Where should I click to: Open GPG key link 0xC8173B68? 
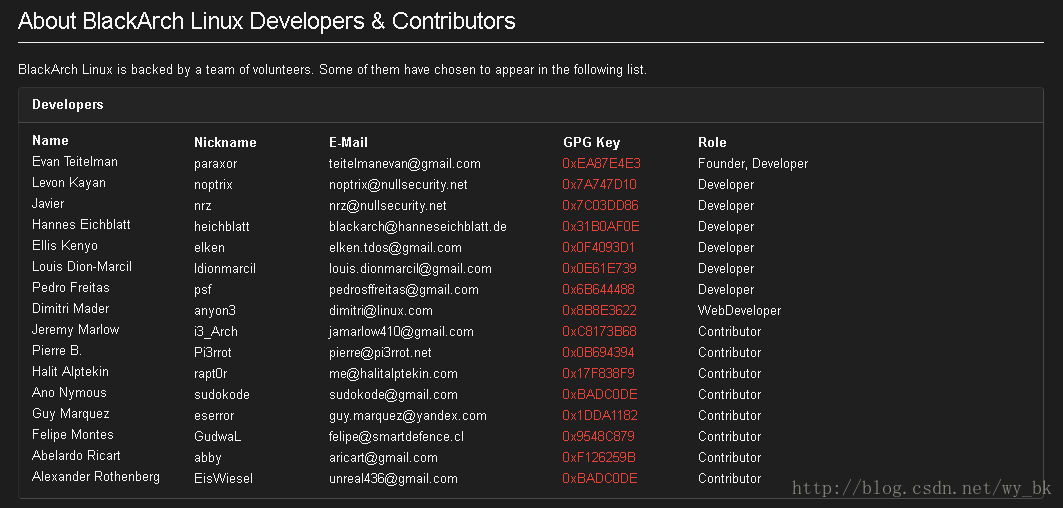[599, 332]
